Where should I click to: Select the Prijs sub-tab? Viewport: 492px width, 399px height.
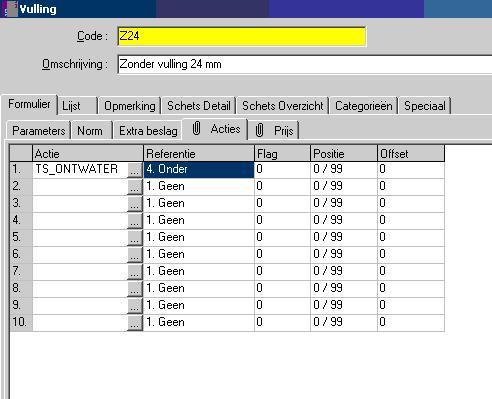click(x=274, y=131)
